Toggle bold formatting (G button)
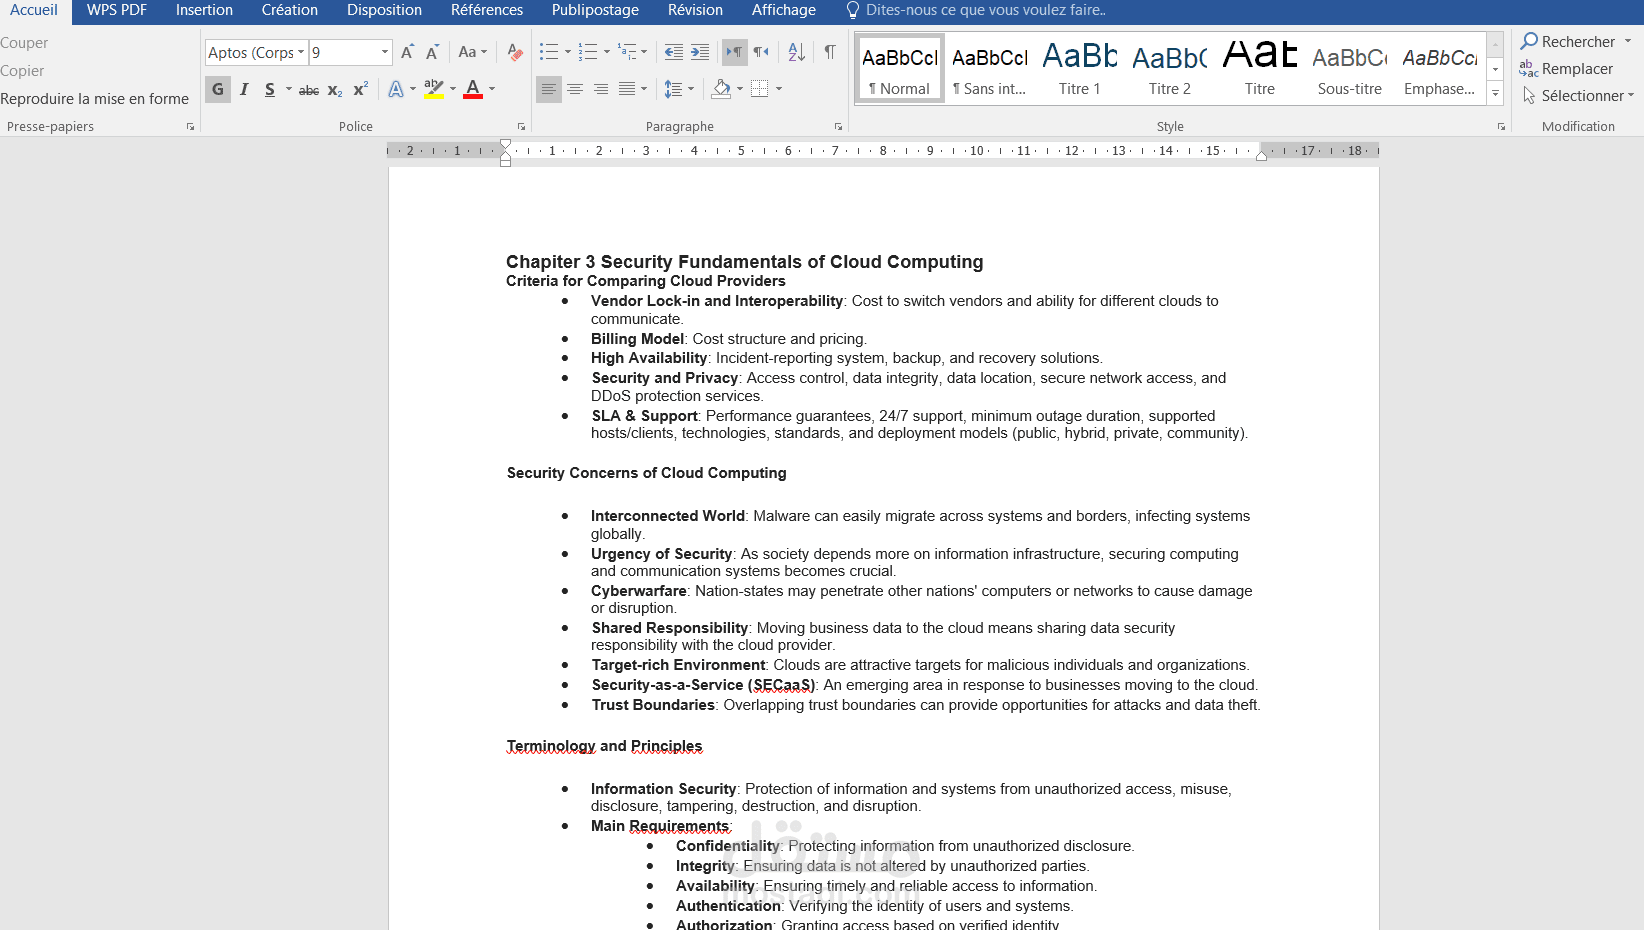 point(218,89)
